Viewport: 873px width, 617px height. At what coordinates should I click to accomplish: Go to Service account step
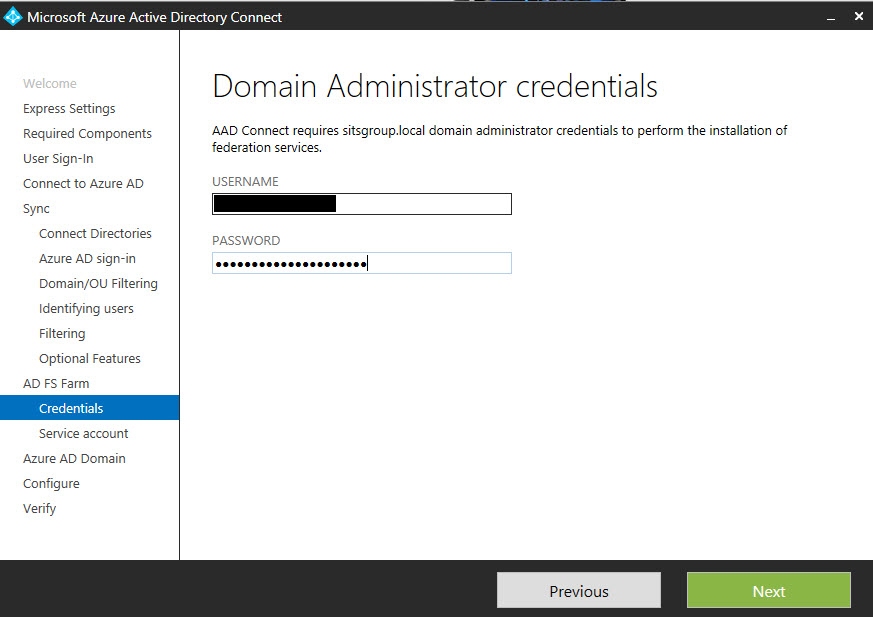pyautogui.click(x=83, y=434)
